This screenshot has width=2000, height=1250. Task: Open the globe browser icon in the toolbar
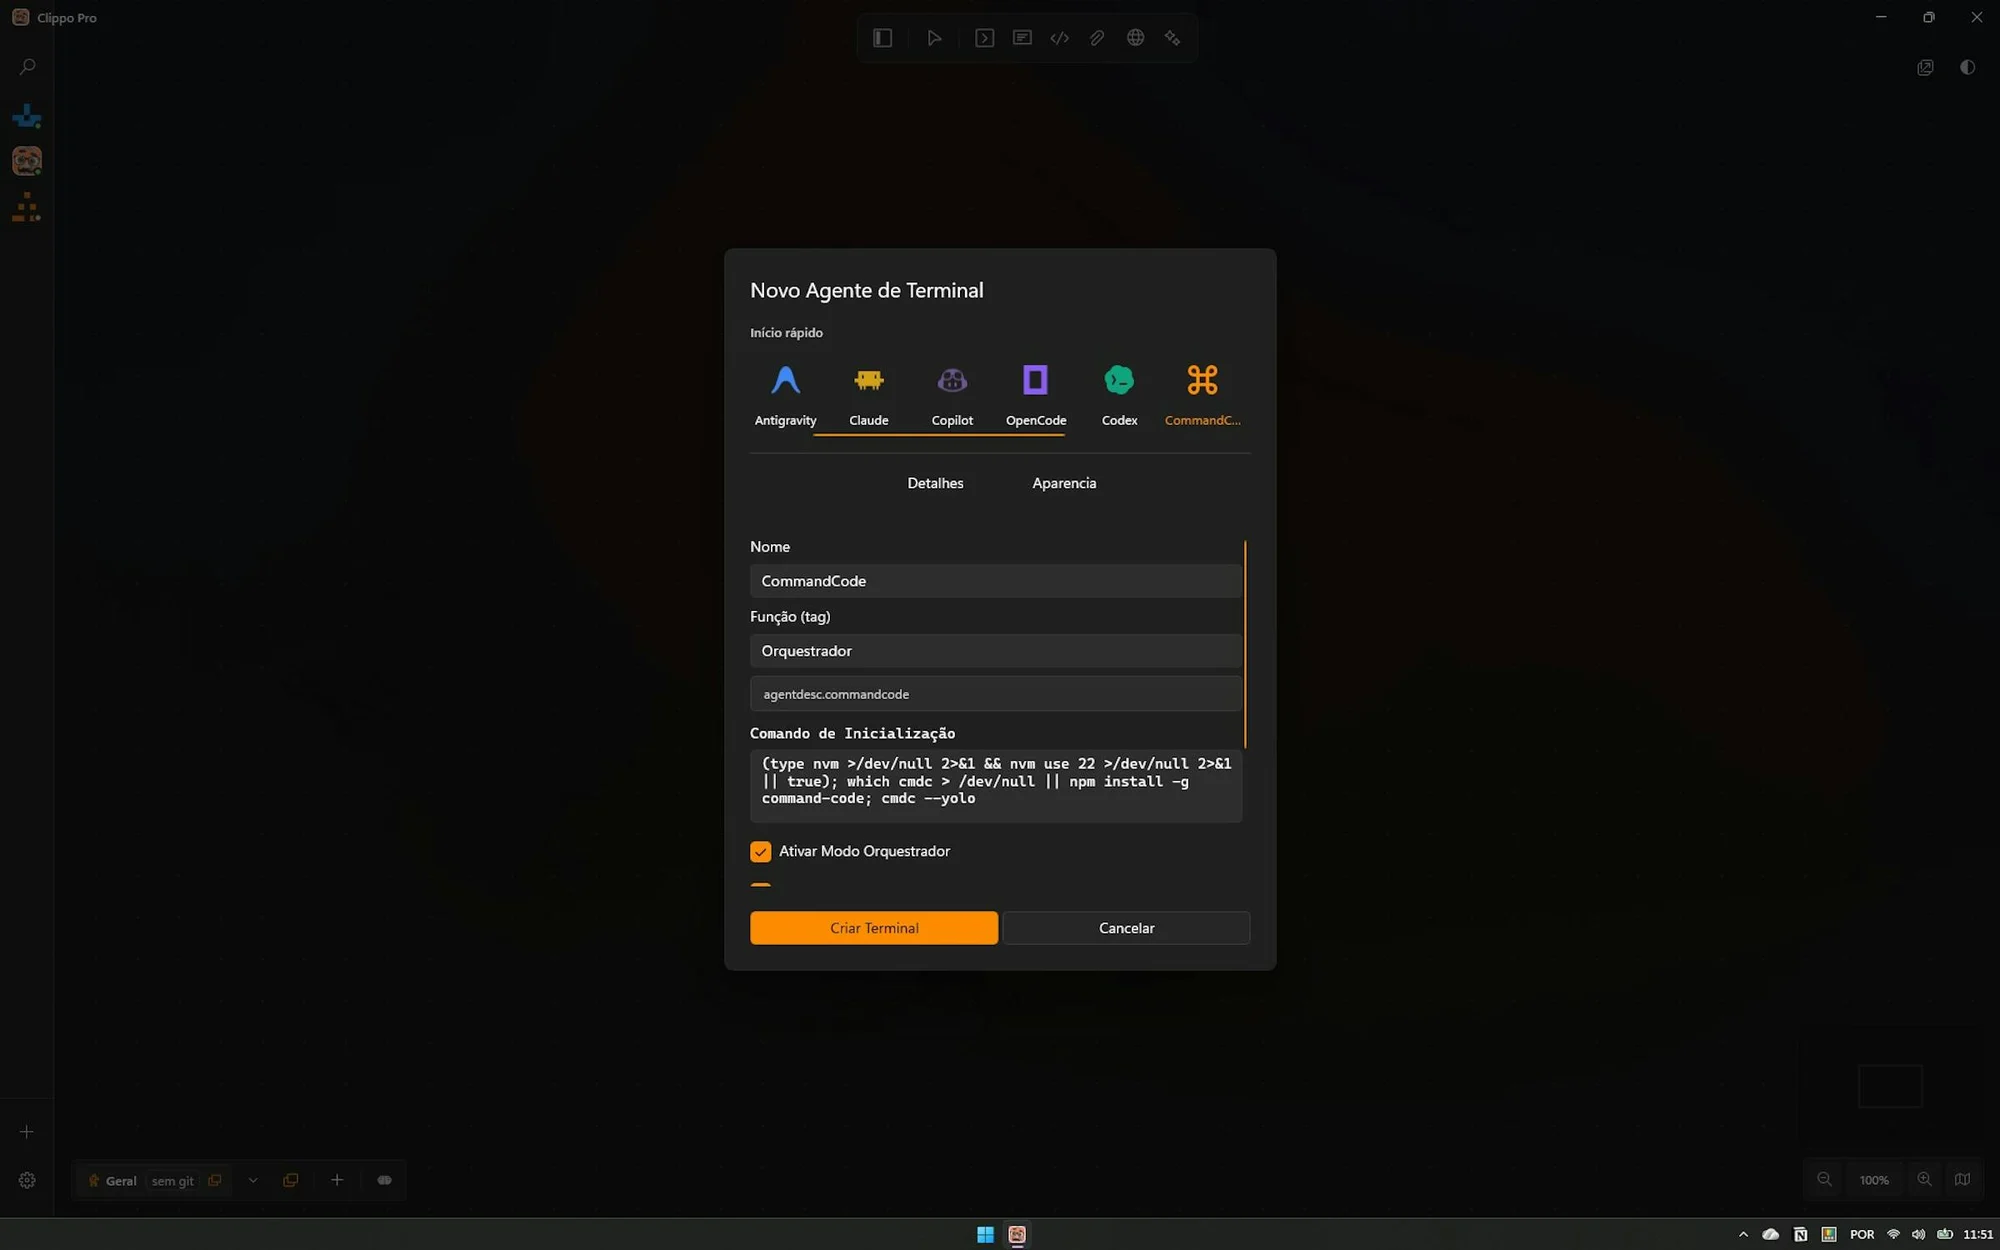pos(1135,38)
